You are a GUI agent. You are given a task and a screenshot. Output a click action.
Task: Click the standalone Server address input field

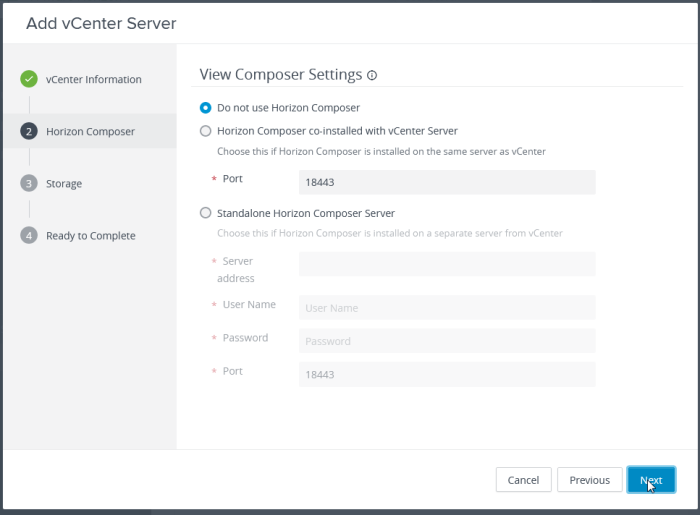[447, 264]
